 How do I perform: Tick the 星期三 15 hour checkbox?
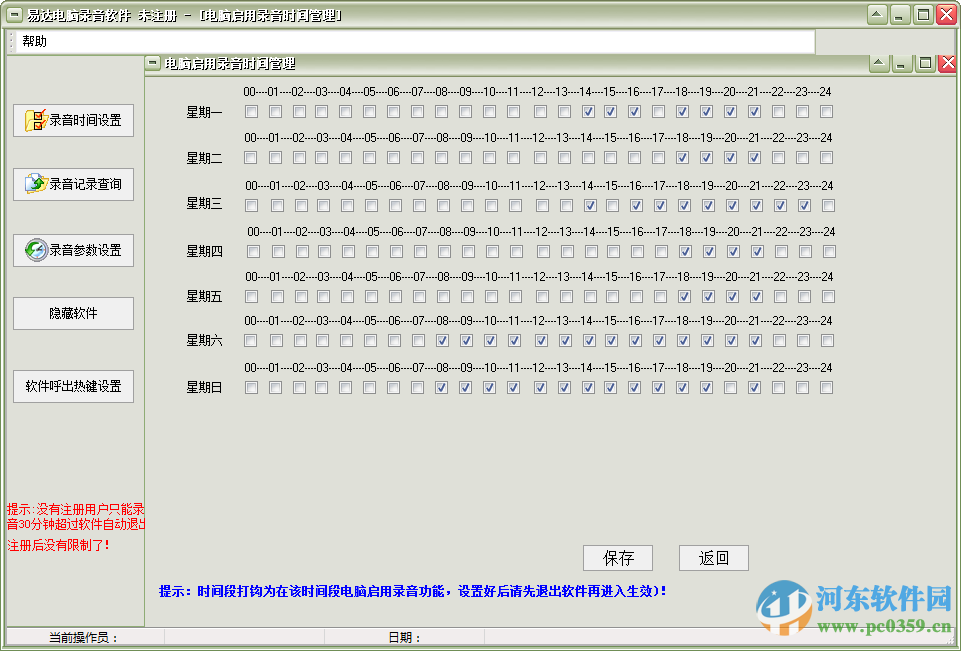tap(612, 205)
